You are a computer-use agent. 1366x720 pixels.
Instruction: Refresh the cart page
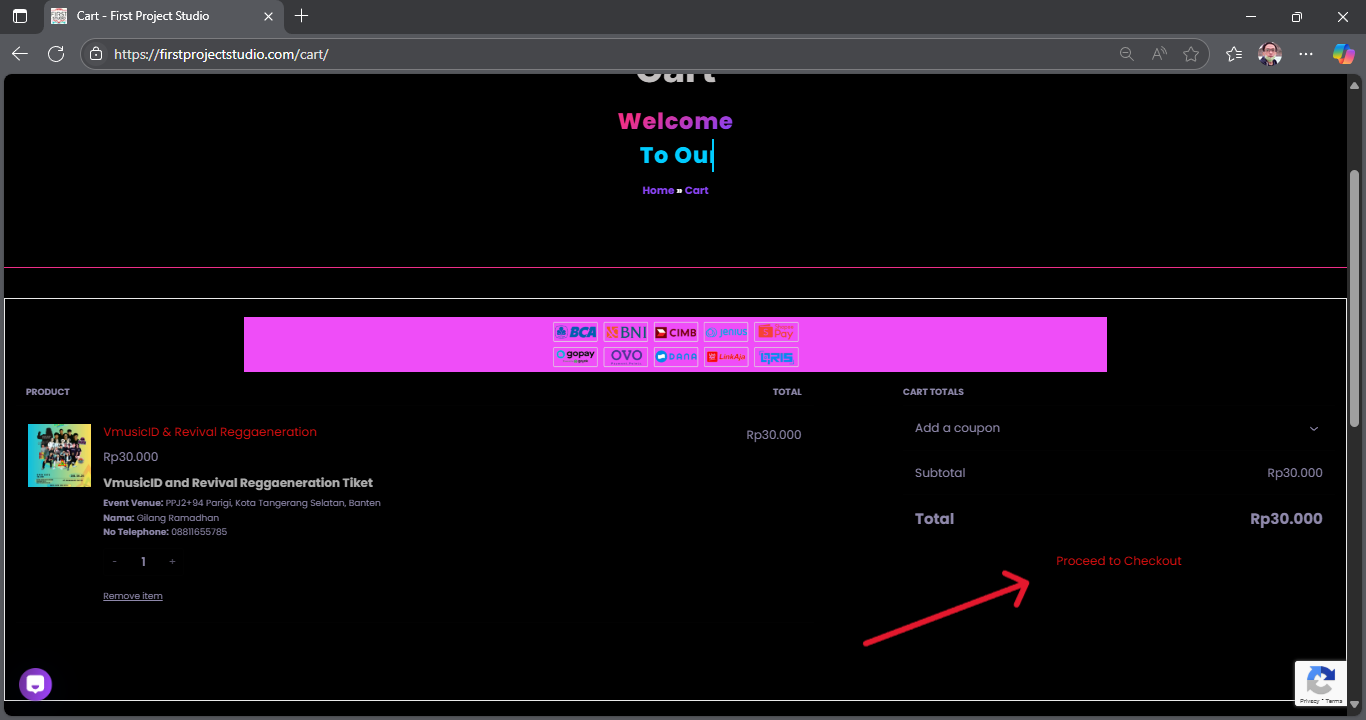(x=56, y=54)
